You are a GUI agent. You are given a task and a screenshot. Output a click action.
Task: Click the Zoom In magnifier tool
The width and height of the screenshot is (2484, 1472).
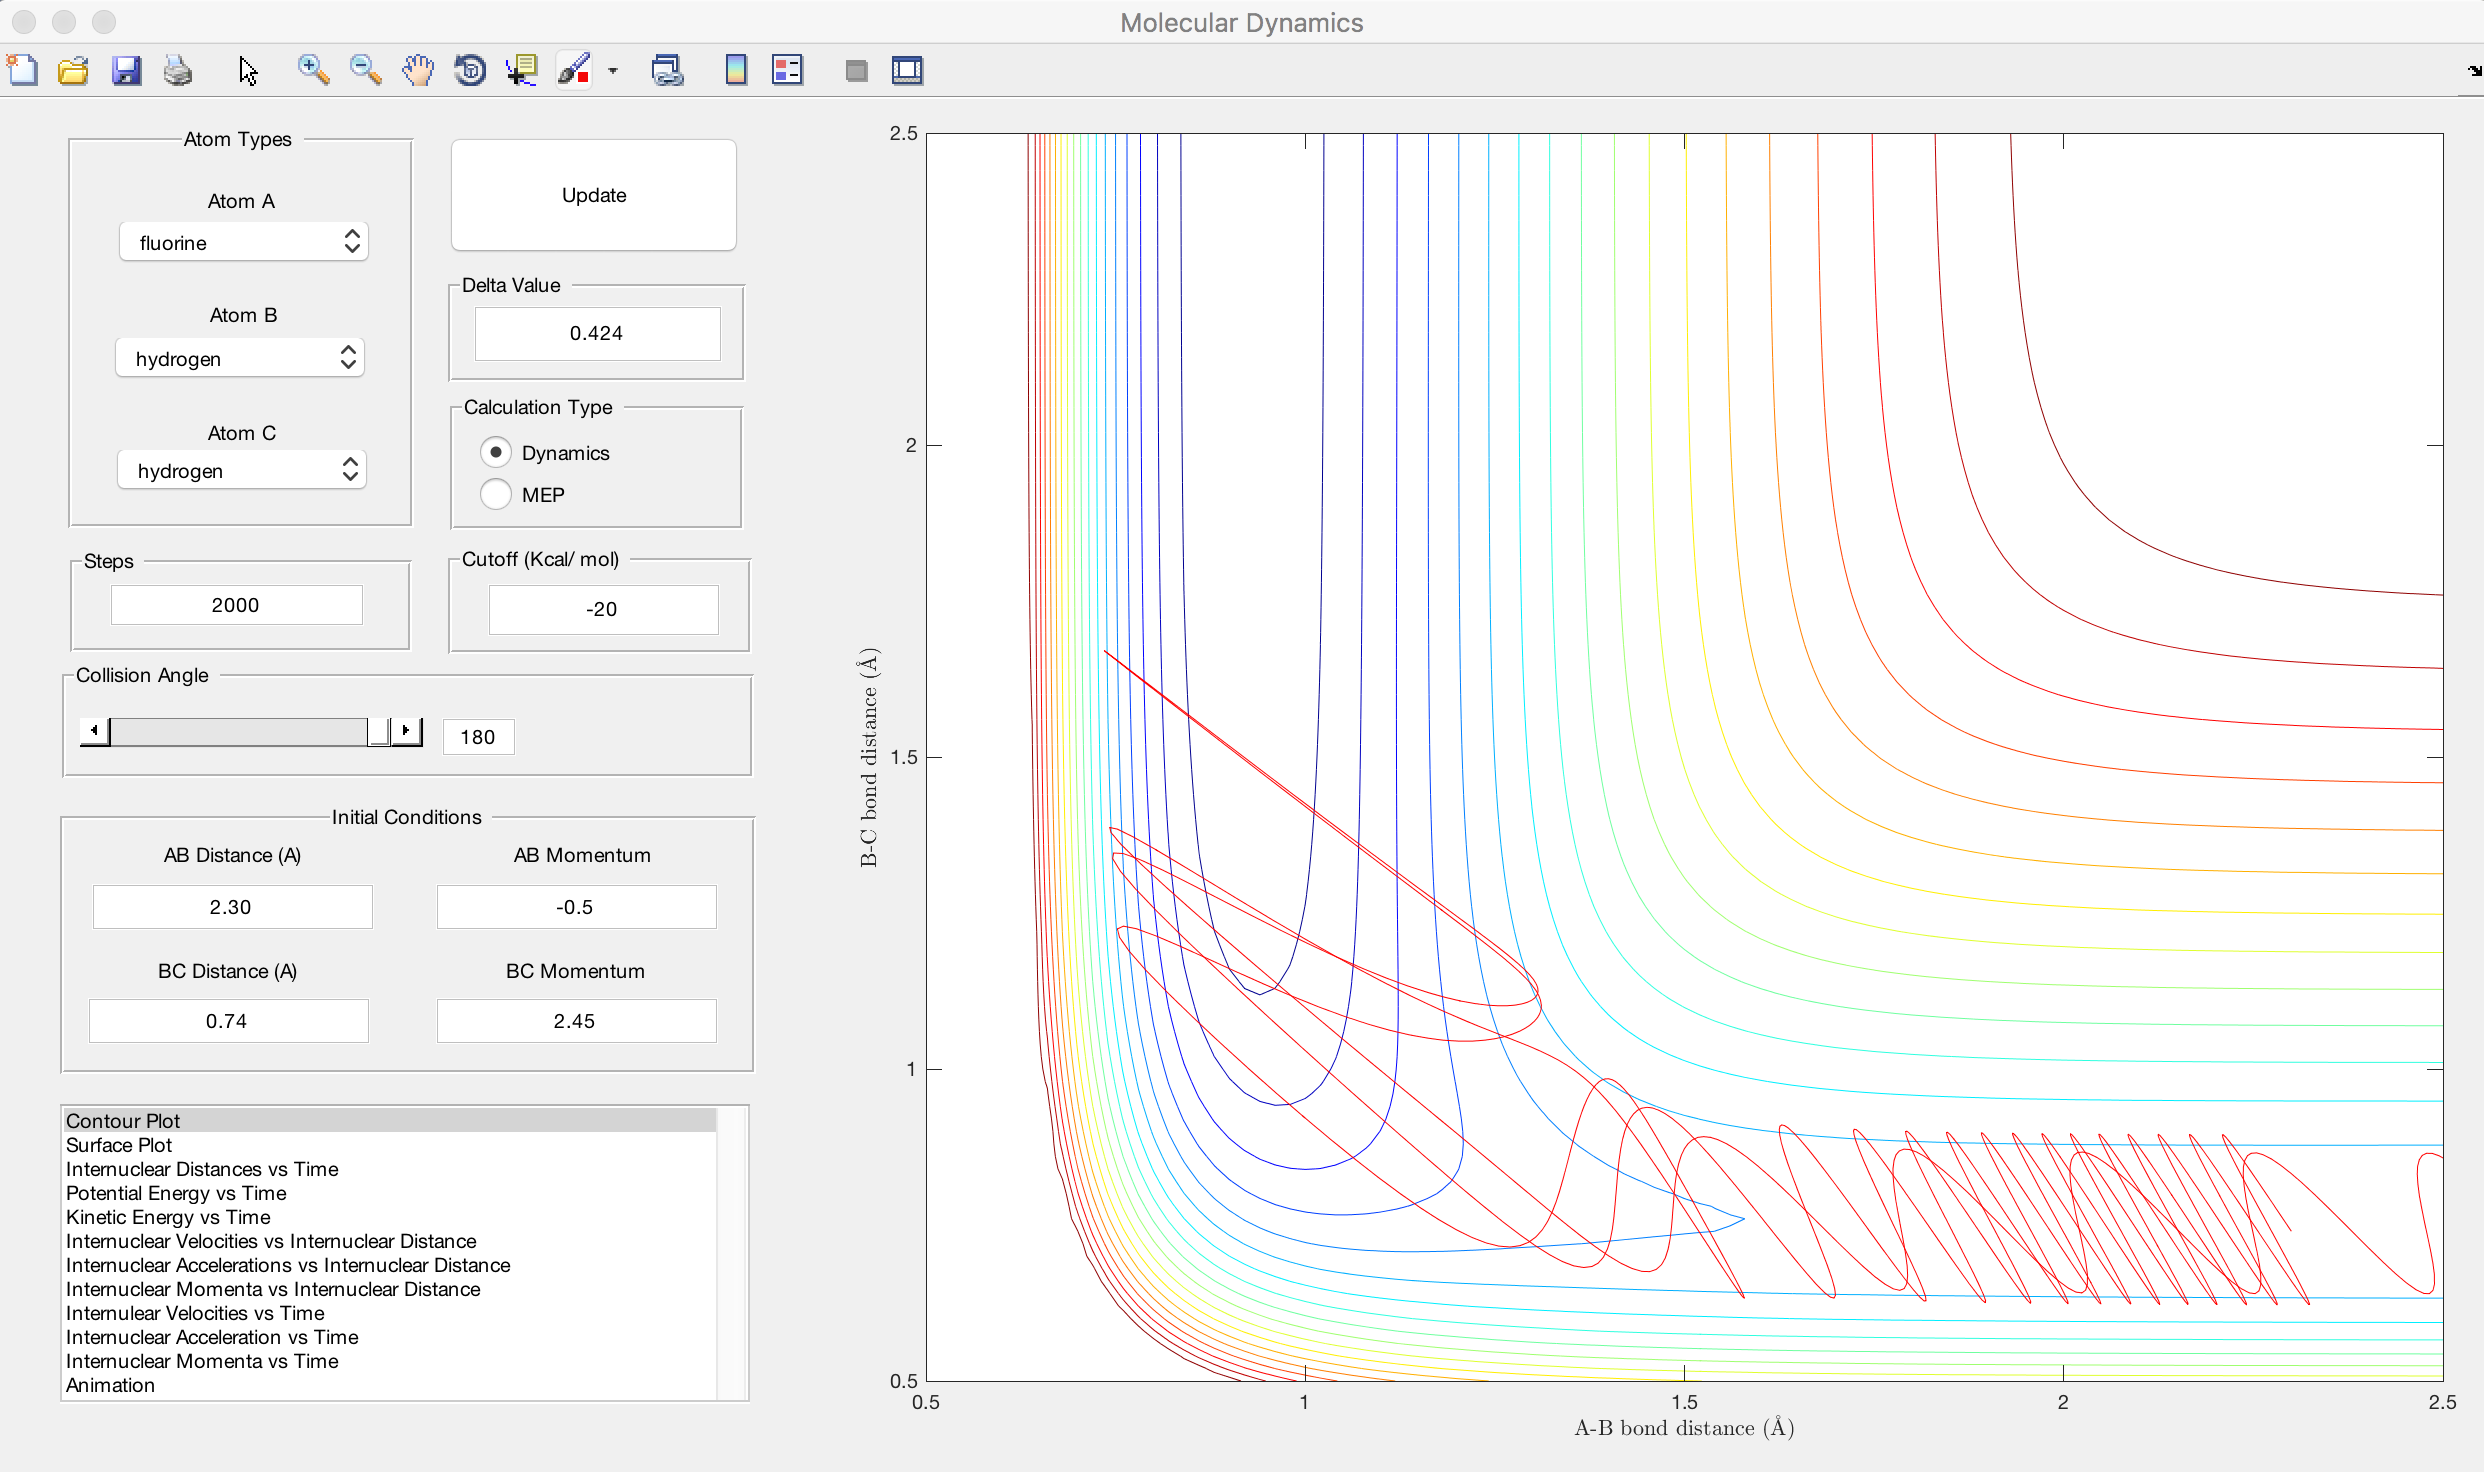313,70
